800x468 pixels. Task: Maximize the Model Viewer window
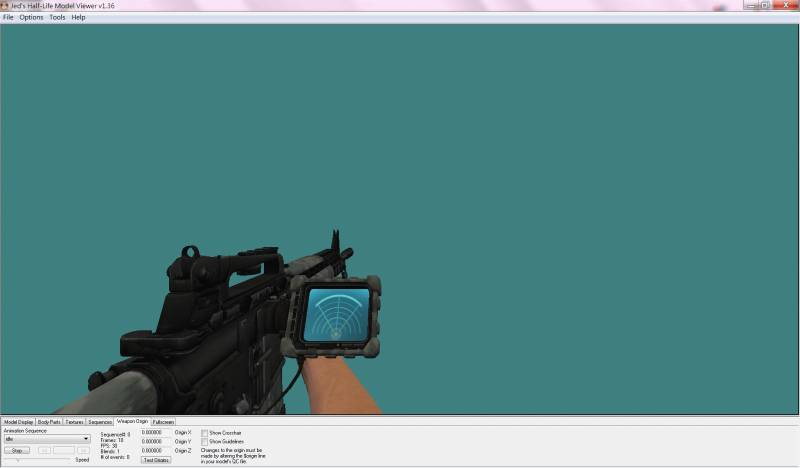pos(765,5)
